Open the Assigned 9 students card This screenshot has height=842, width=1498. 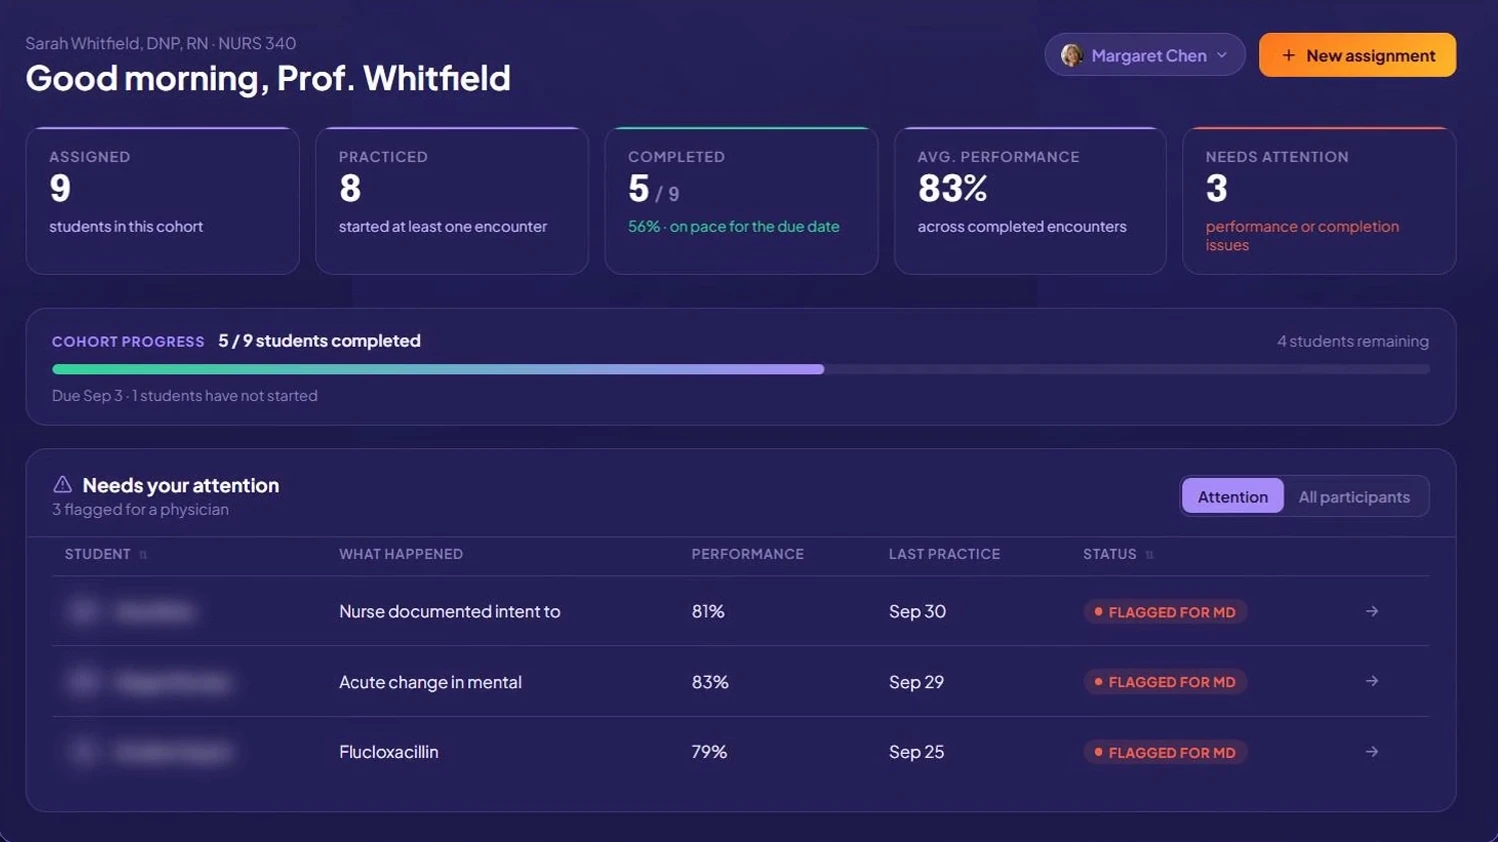tap(162, 200)
